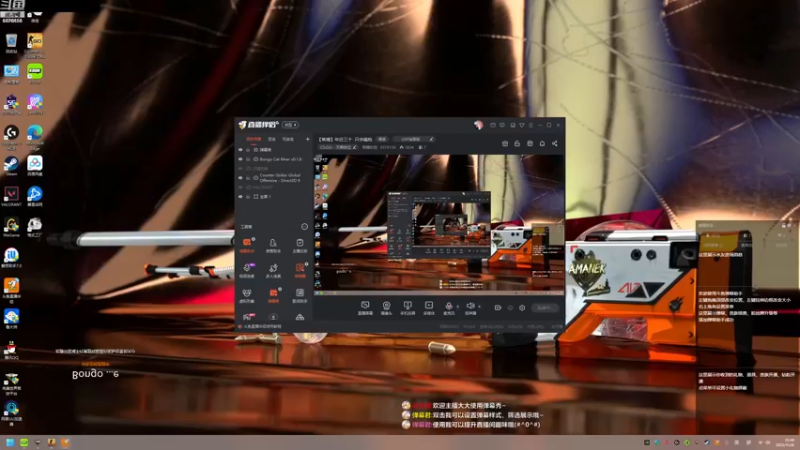Switch to the third scene tab in Livehime
The height and width of the screenshot is (450, 800).
point(288,139)
